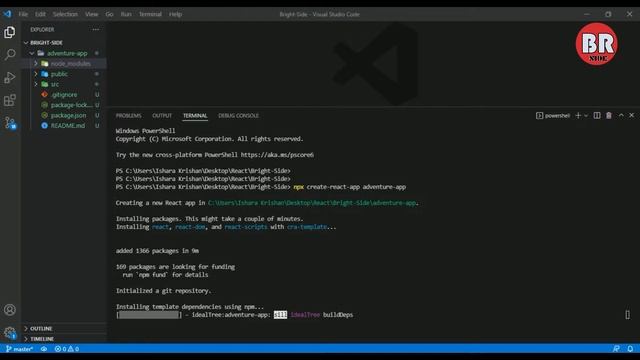Open the Edit menu
The width and height of the screenshot is (640, 360).
point(40,14)
